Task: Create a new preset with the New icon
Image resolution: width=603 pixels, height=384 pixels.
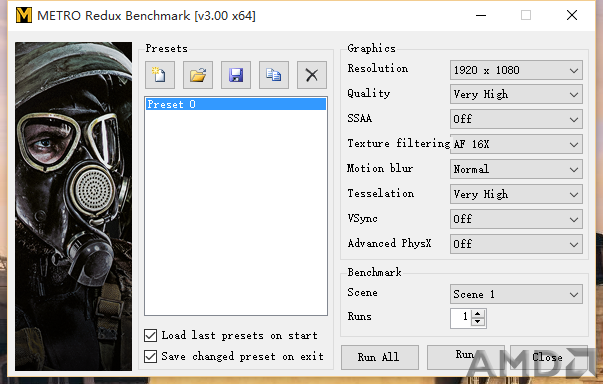Action: (160, 75)
